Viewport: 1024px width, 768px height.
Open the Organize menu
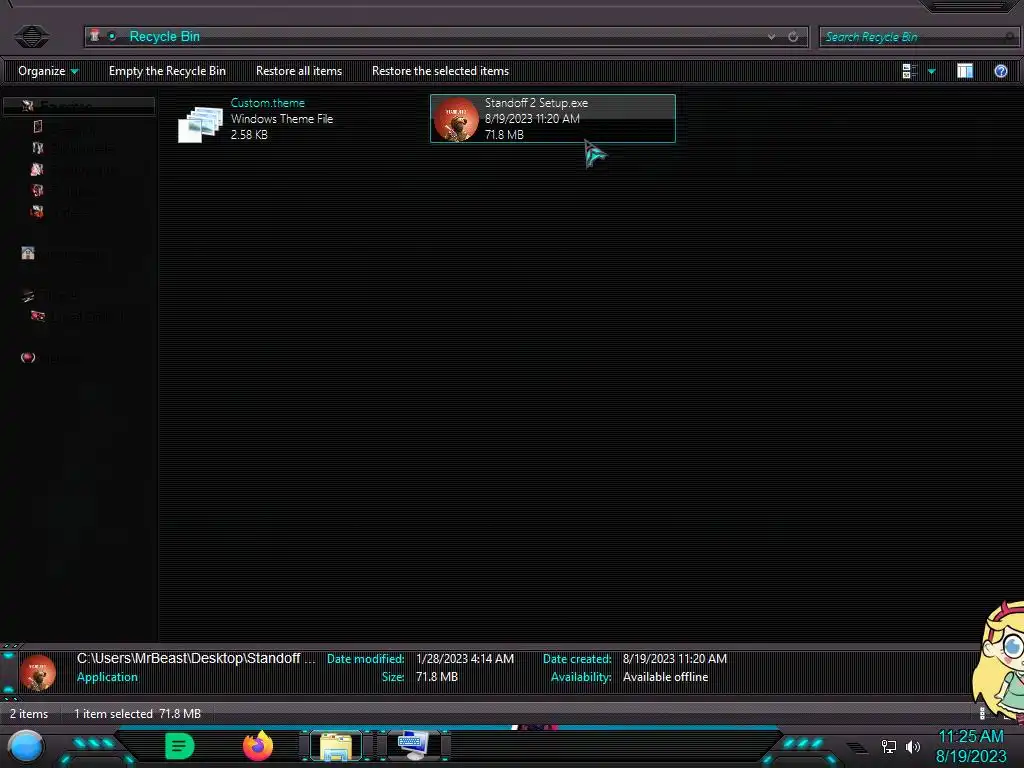pos(48,71)
